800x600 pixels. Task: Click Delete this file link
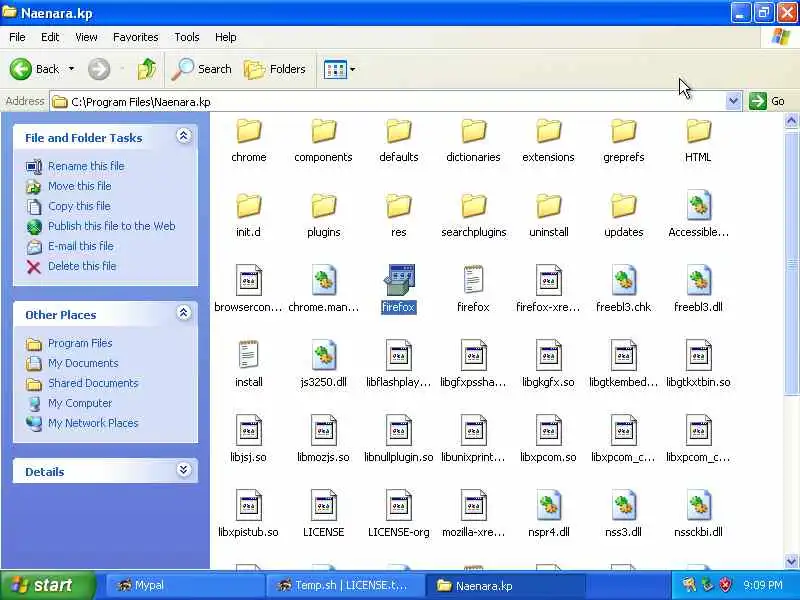[x=82, y=266]
